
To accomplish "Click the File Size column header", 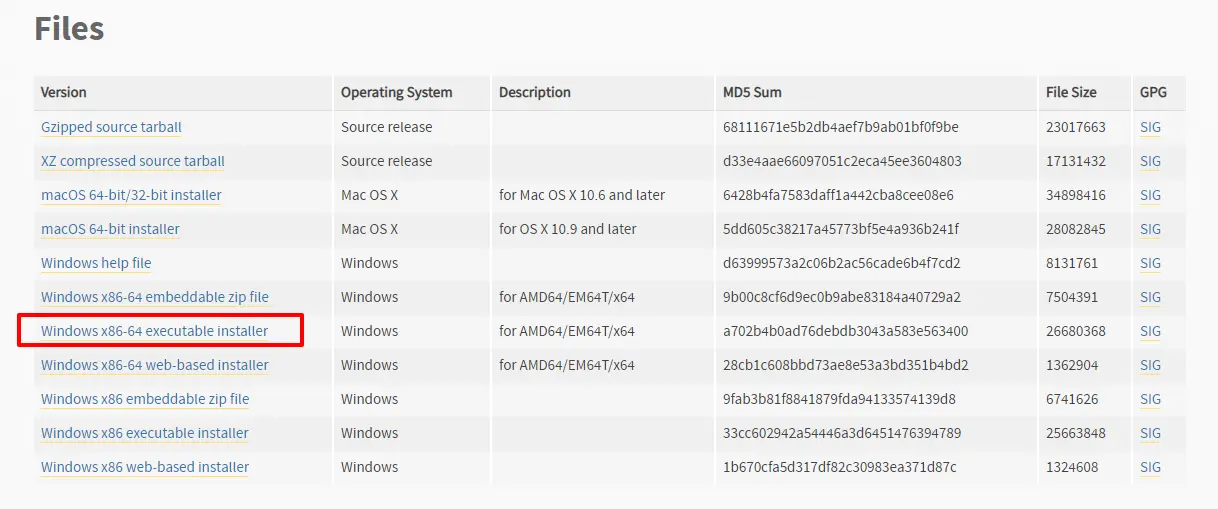I will click(x=1070, y=92).
